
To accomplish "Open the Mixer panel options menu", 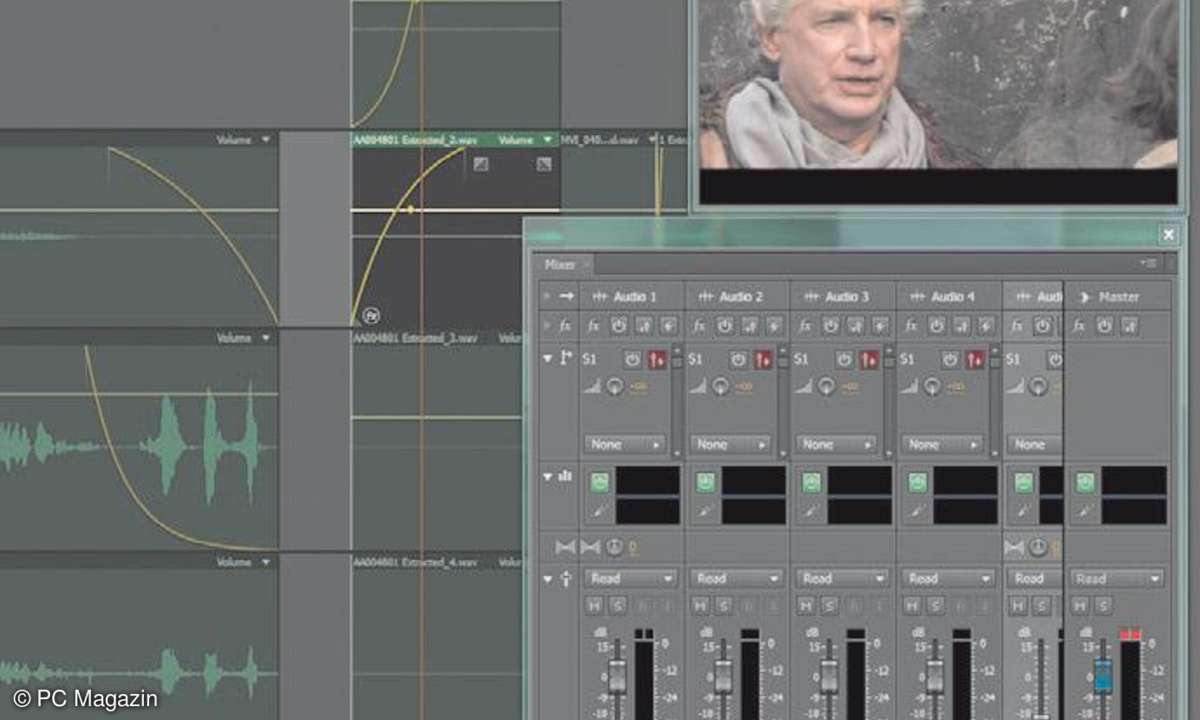I will (x=1148, y=264).
